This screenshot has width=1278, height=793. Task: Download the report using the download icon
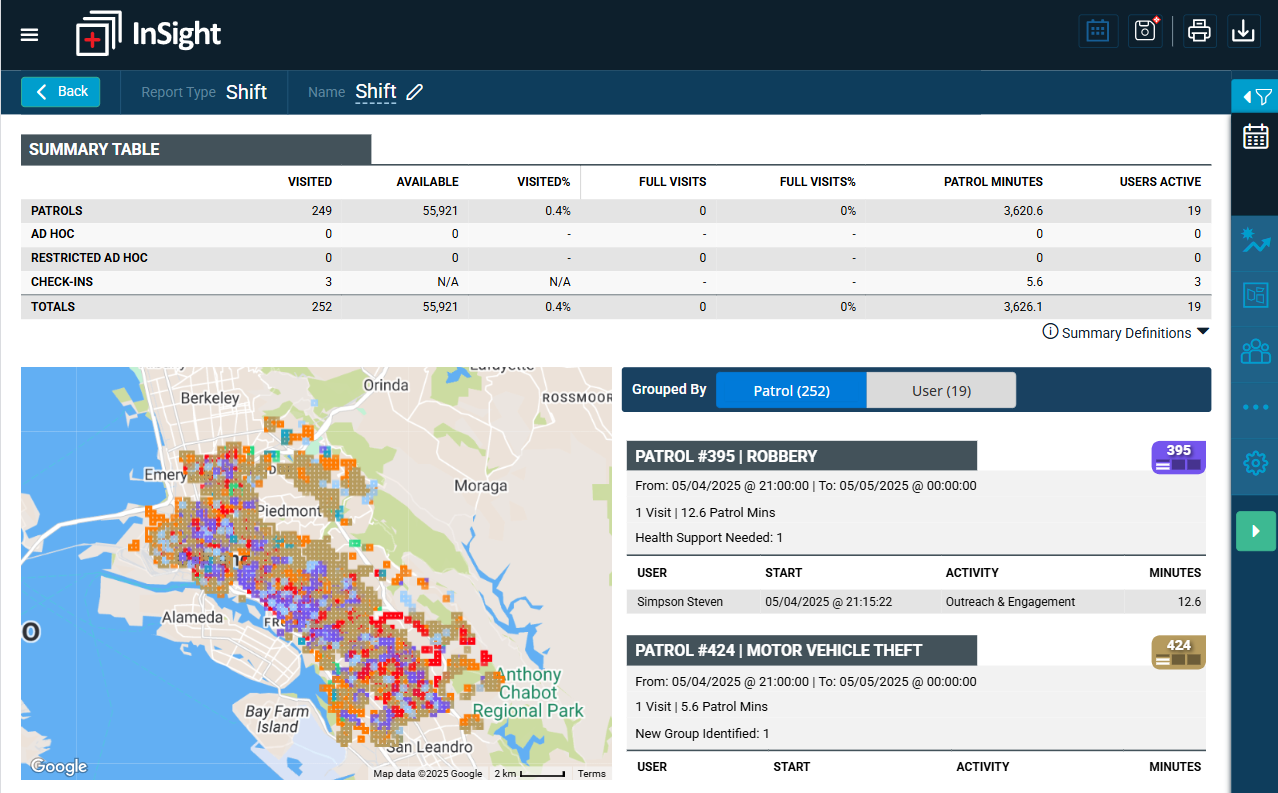1243,31
